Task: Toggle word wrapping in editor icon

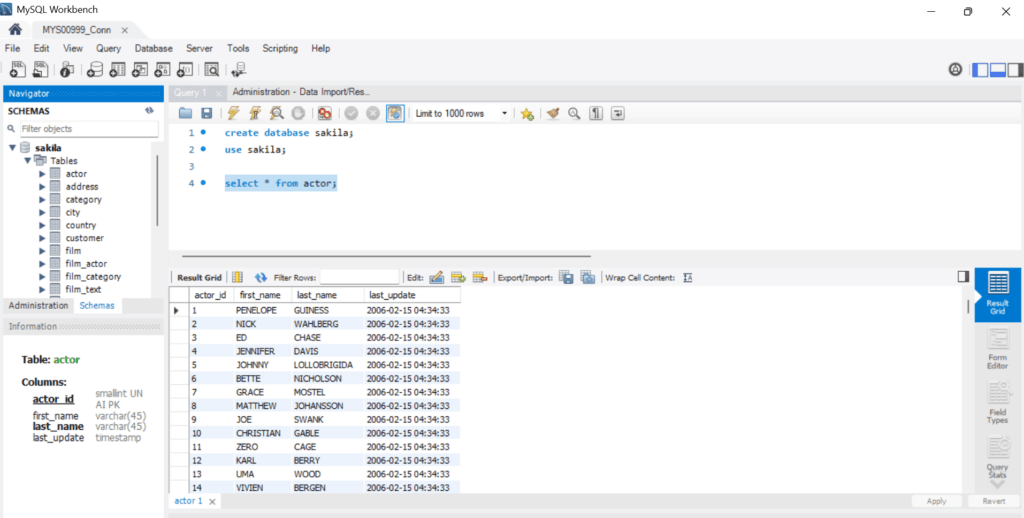Action: pyautogui.click(x=617, y=114)
